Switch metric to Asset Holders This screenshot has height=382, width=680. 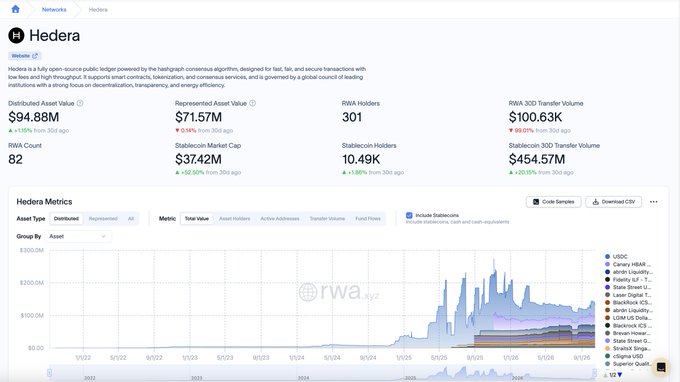[235, 219]
